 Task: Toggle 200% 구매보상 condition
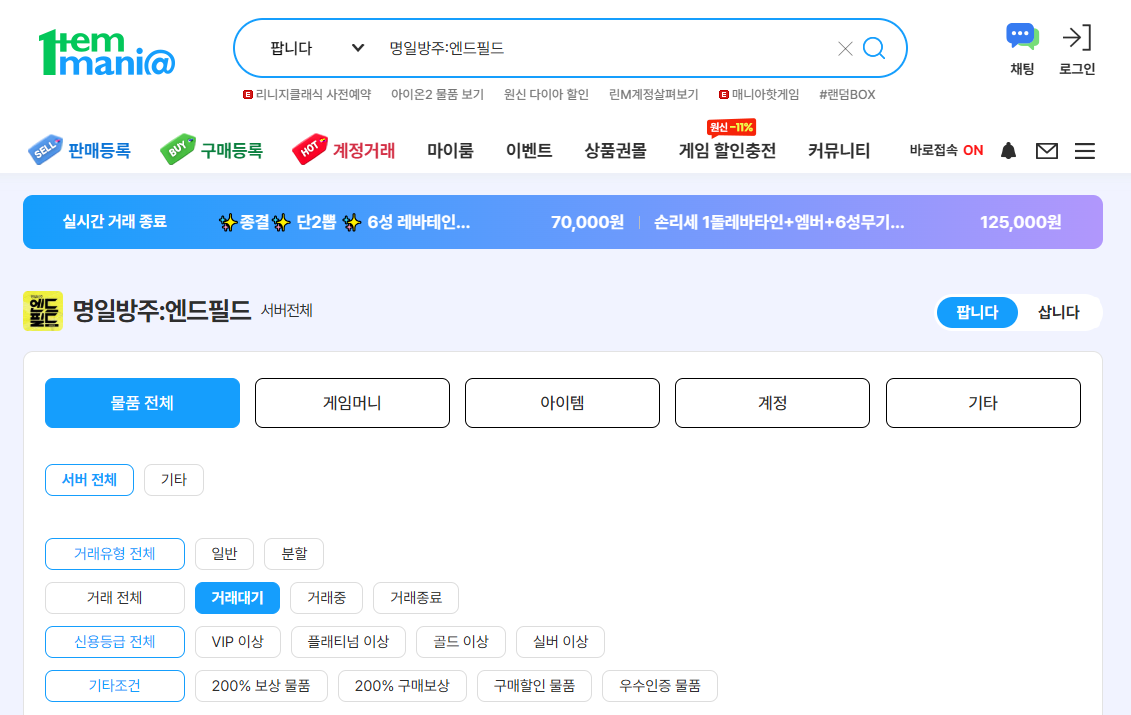(x=402, y=685)
